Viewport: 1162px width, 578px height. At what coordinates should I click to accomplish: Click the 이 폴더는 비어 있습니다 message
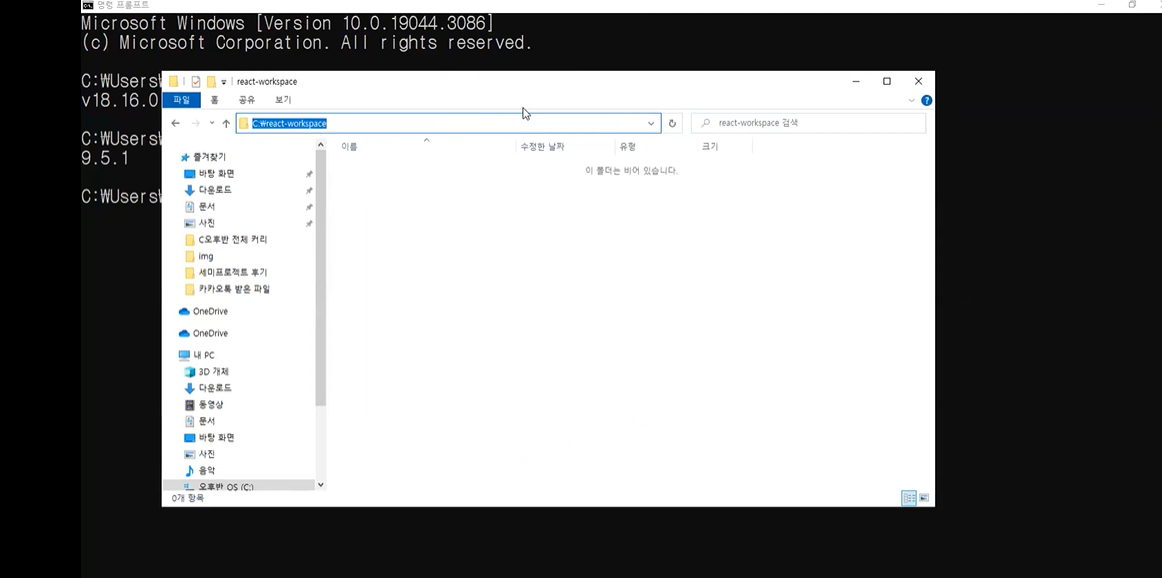click(631, 171)
